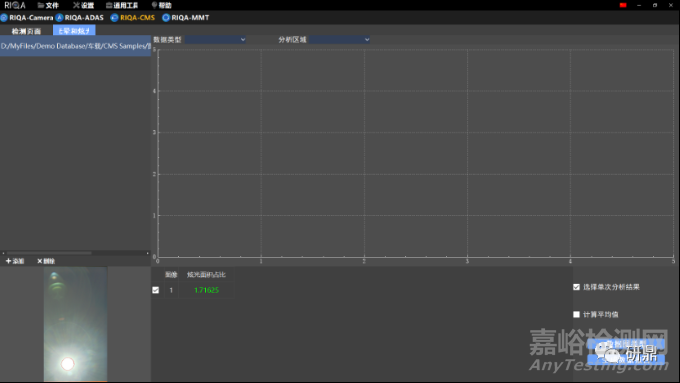Open the 文件 menu
The height and width of the screenshot is (383, 680).
click(x=48, y=5)
